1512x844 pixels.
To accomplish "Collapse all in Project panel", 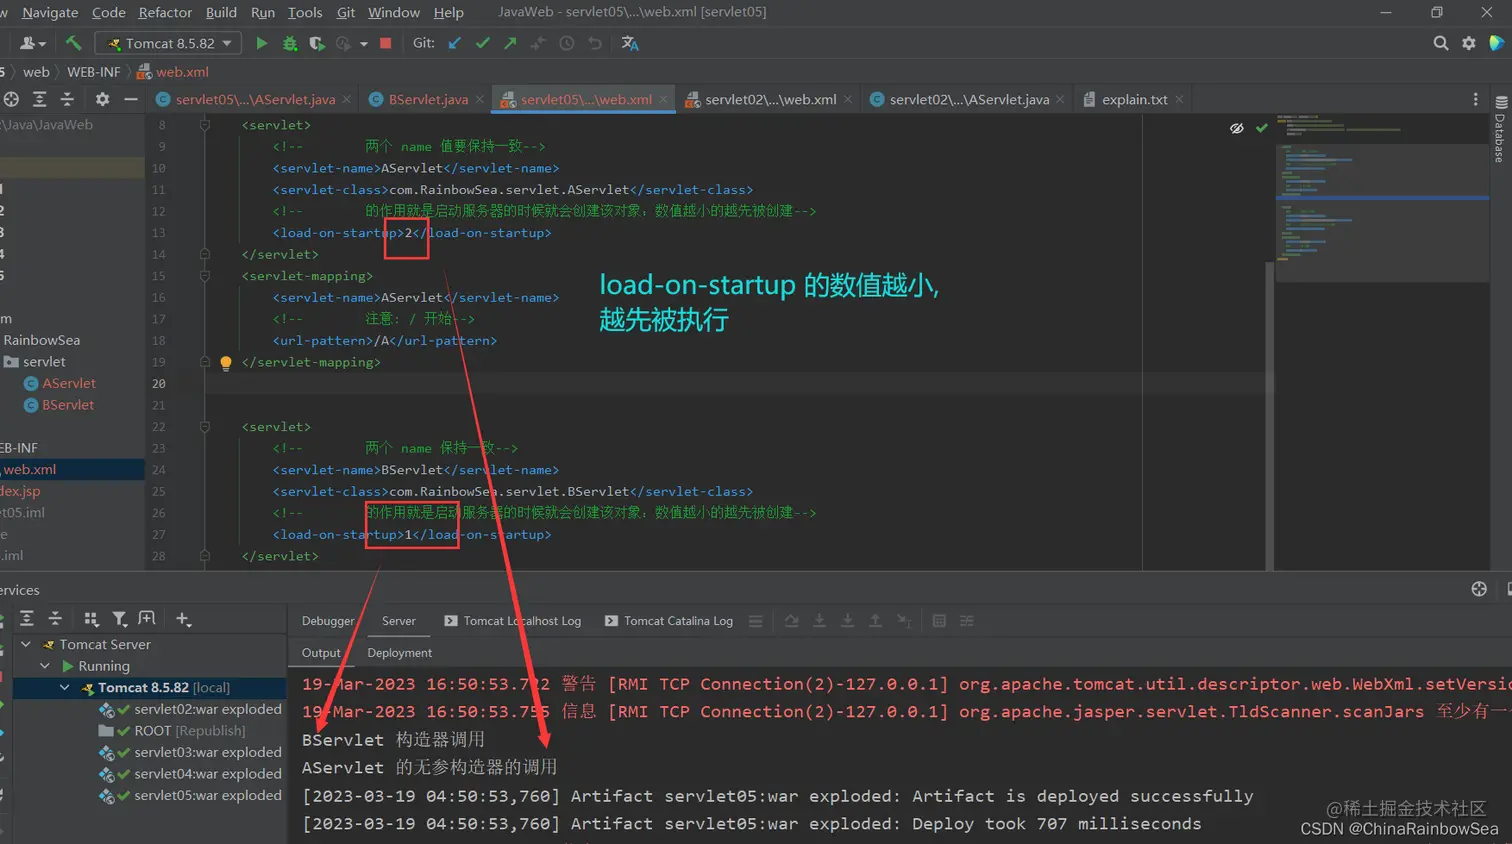I will pos(67,99).
